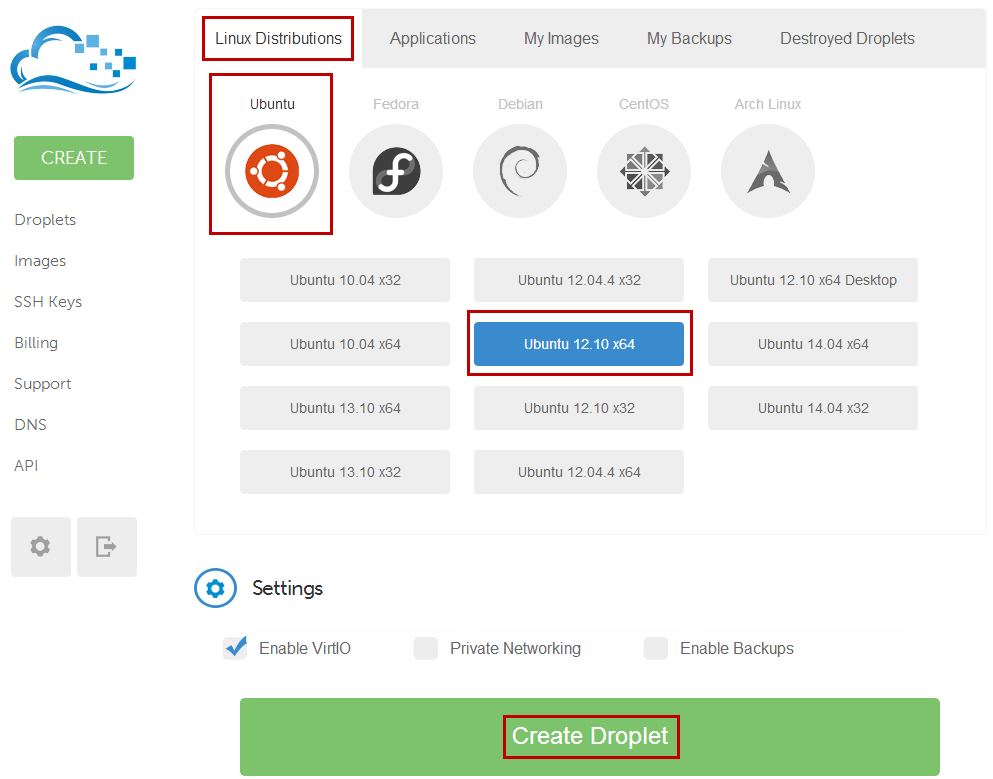Viewport: 993px width, 779px height.
Task: Select the highlighted Ubuntu 12.10 x64 image
Action: [579, 344]
